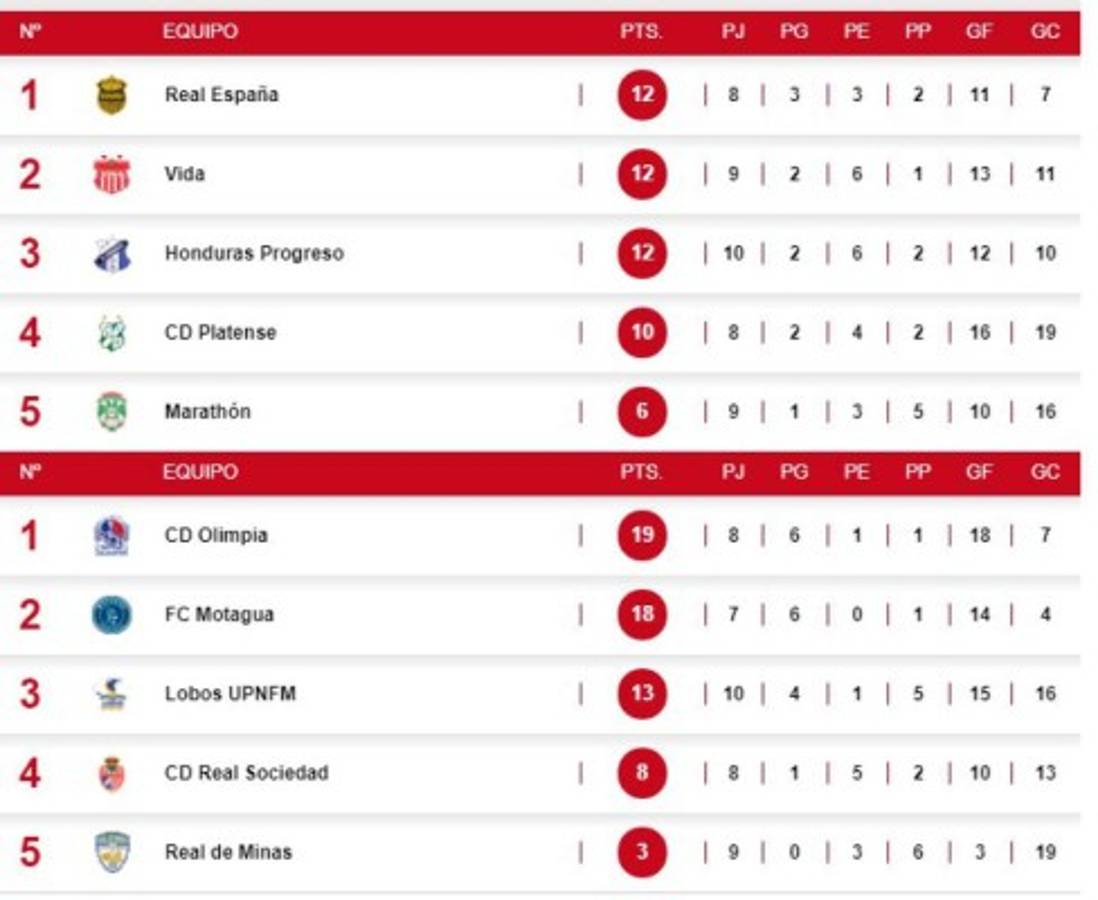Click the Lobos UPNFM team crest

112,694
